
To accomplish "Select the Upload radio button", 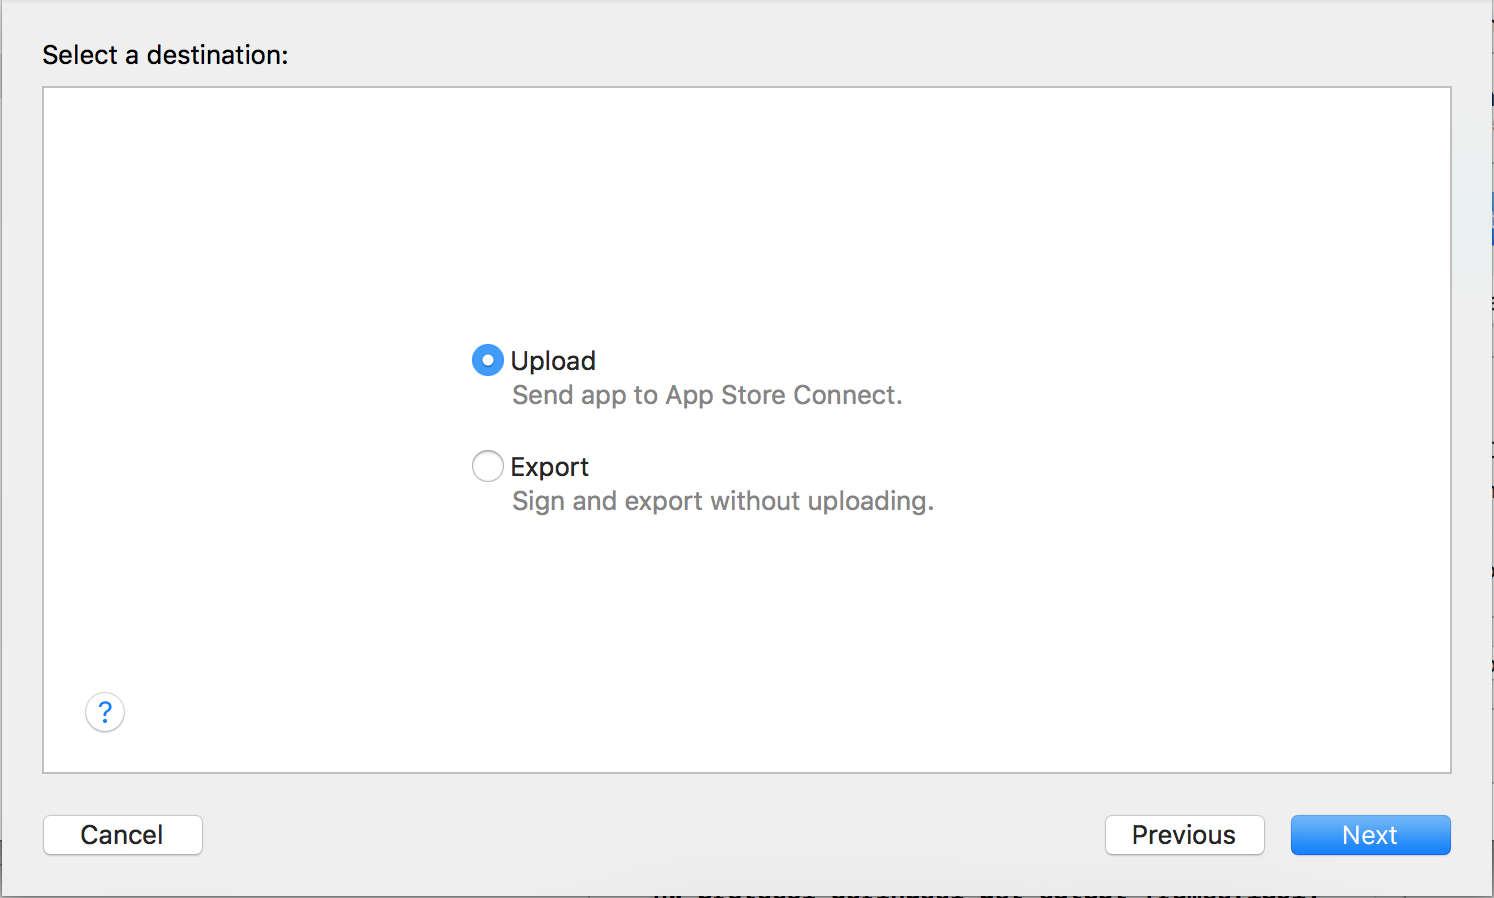I will (487, 360).
